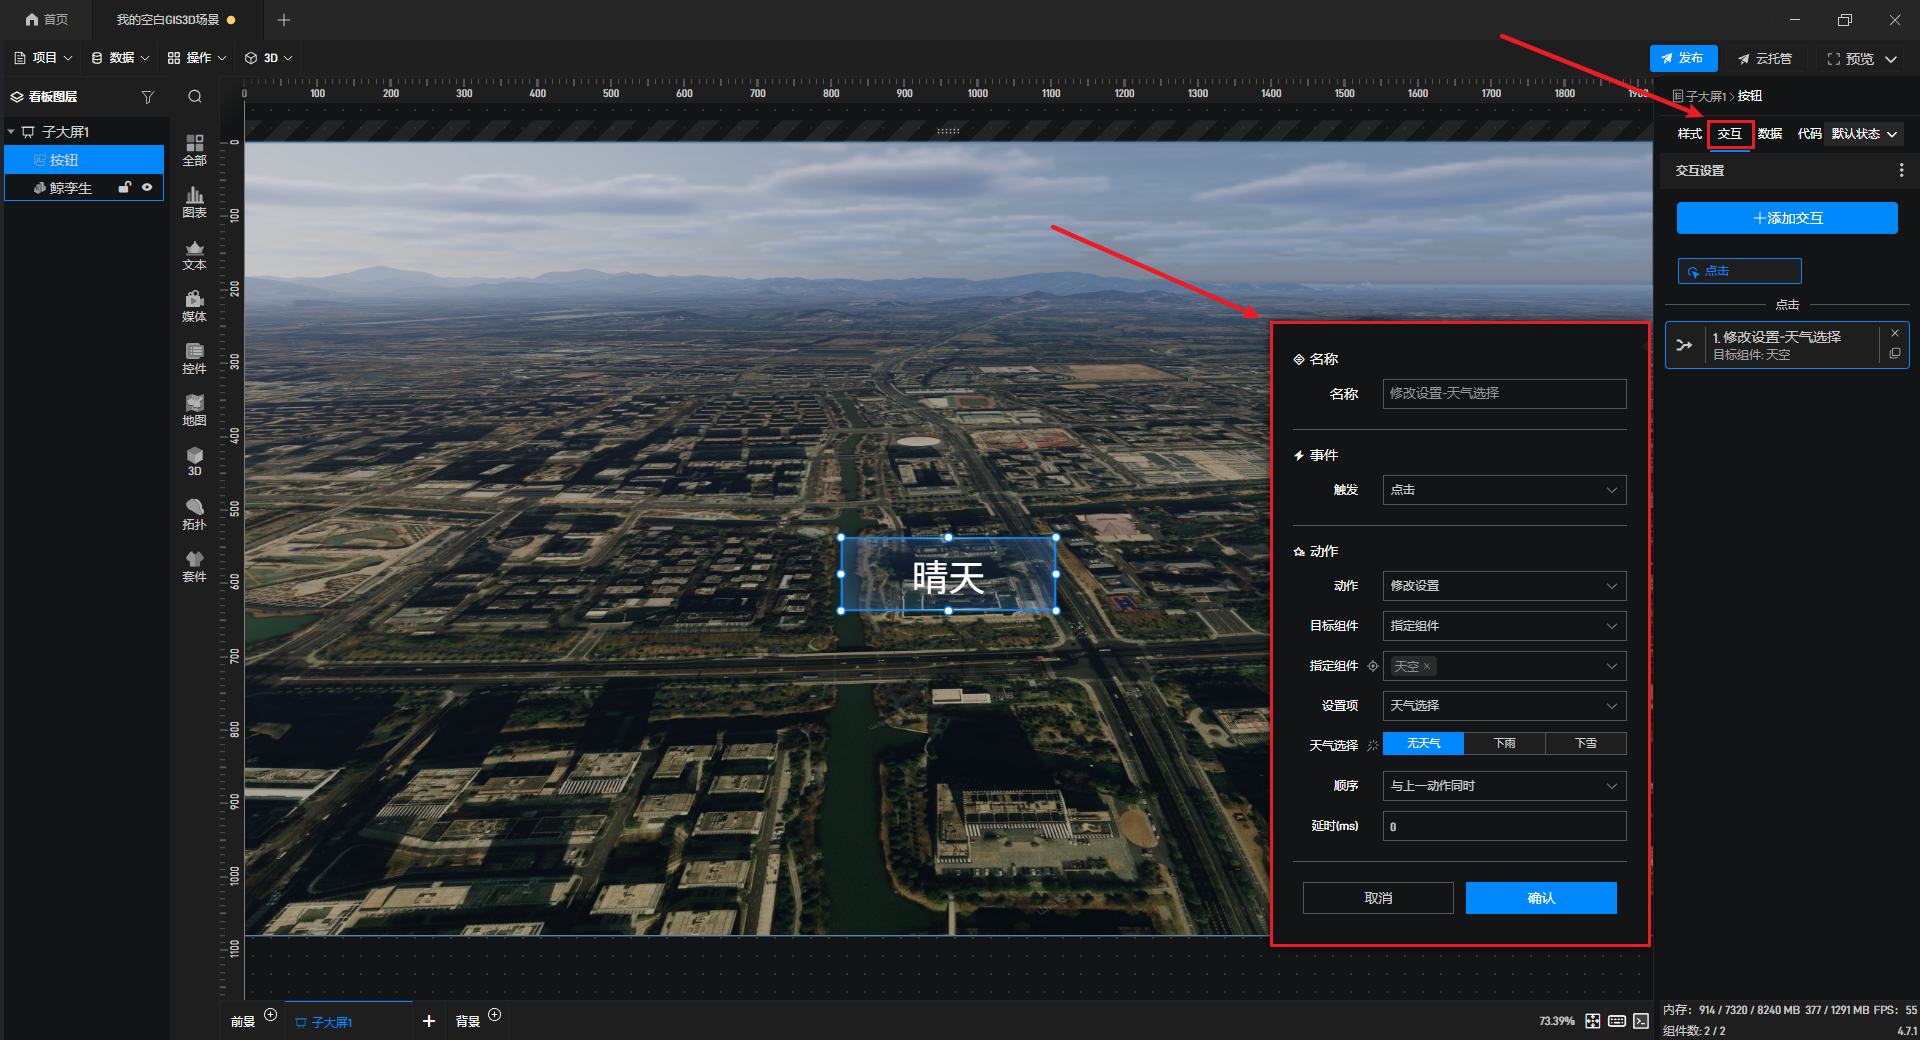Open the 媒体 media components icon
This screenshot has height=1040, width=1920.
tap(194, 306)
